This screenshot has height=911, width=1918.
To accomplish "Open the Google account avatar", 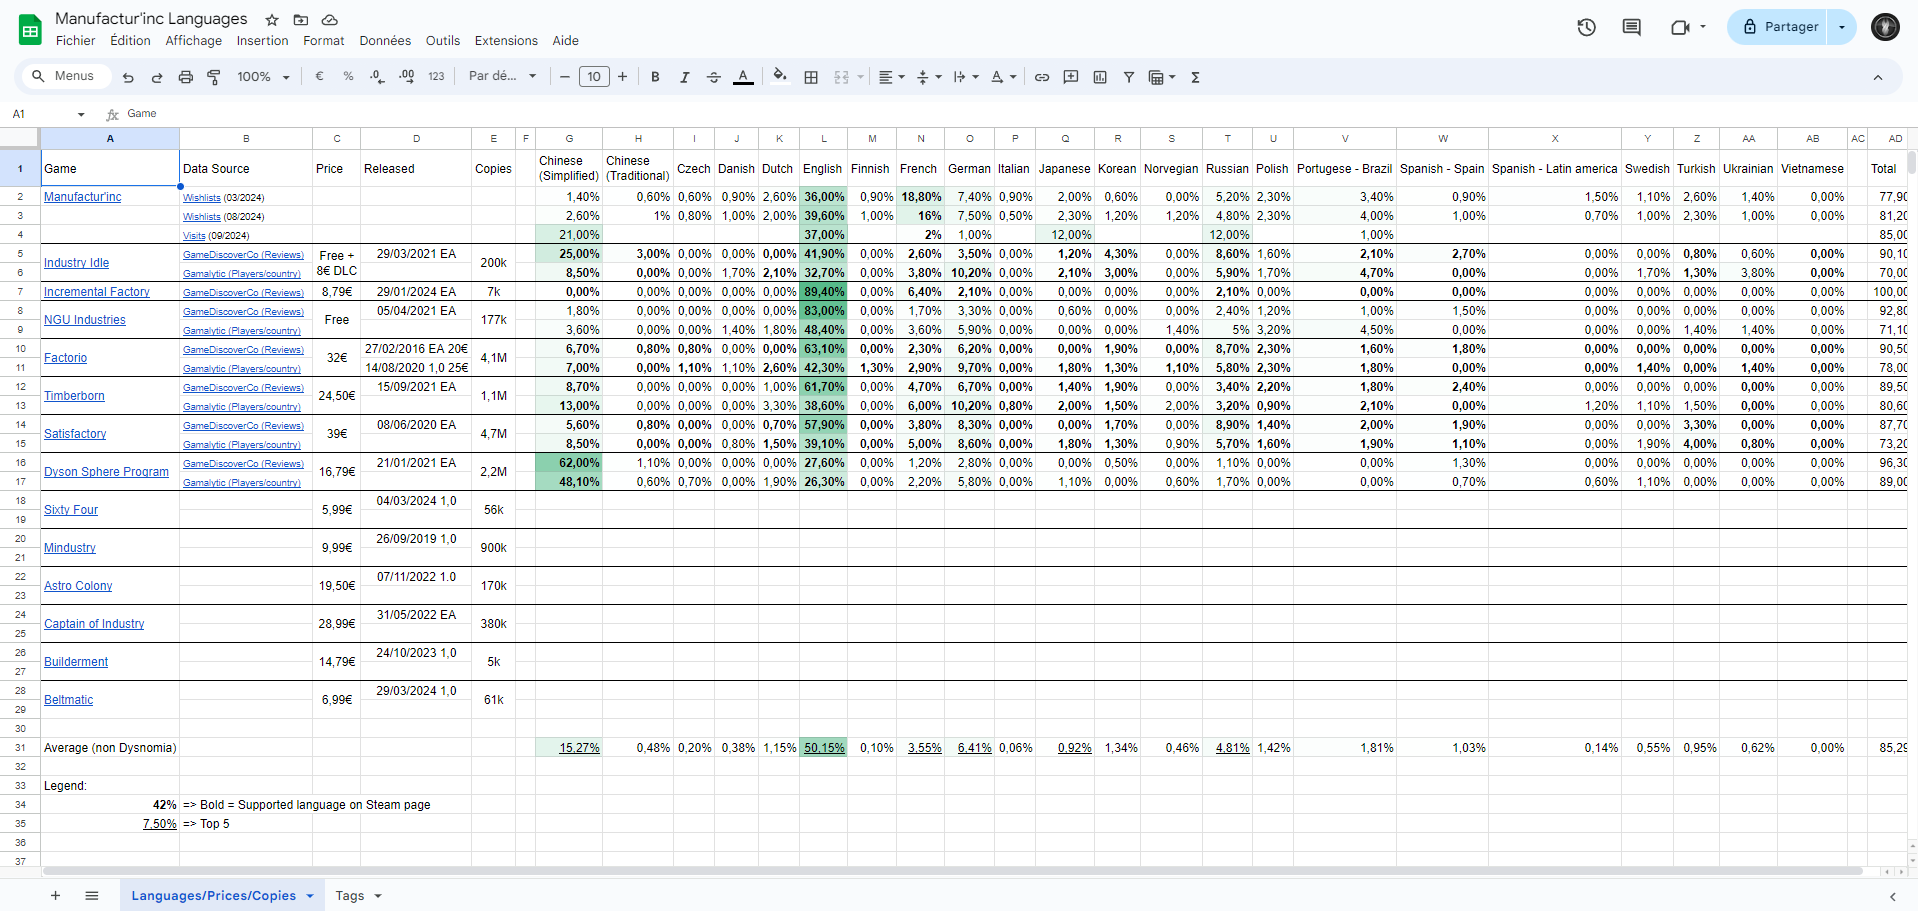I will pyautogui.click(x=1885, y=27).
